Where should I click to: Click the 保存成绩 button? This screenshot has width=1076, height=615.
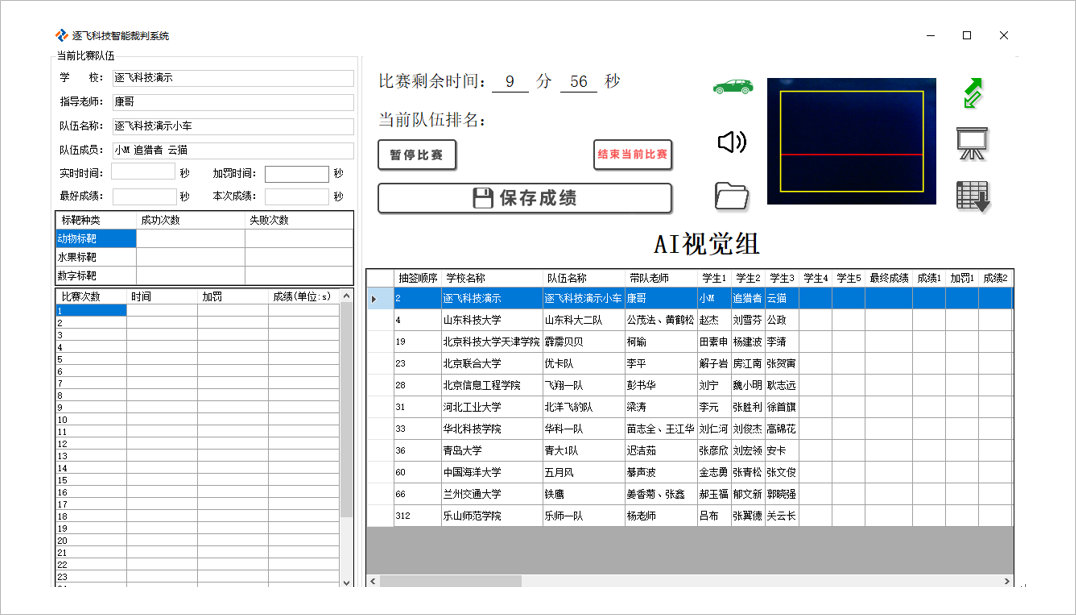tap(524, 198)
